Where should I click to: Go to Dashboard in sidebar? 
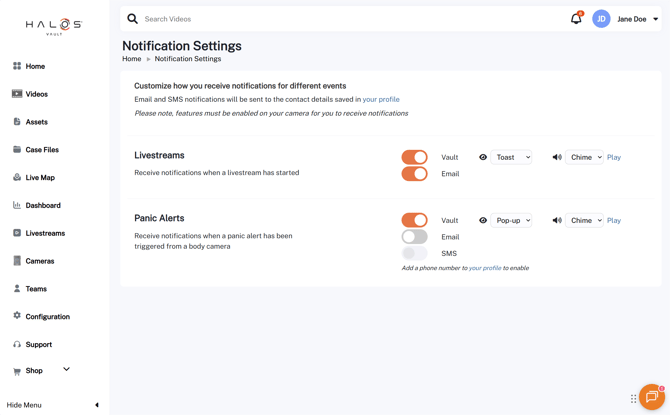pos(43,205)
